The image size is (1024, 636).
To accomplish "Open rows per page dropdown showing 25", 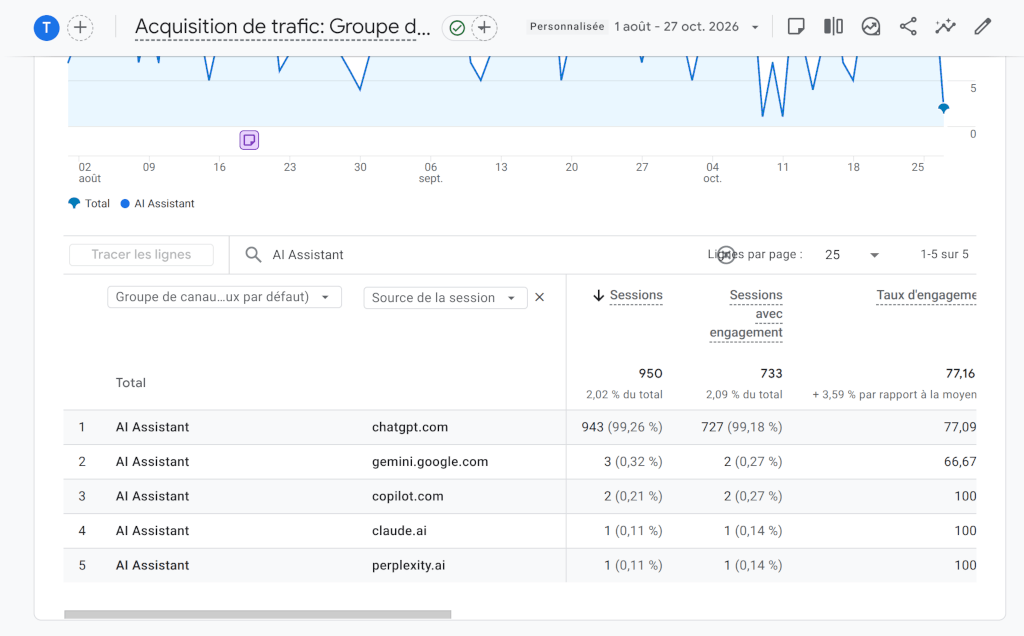I will [x=852, y=255].
